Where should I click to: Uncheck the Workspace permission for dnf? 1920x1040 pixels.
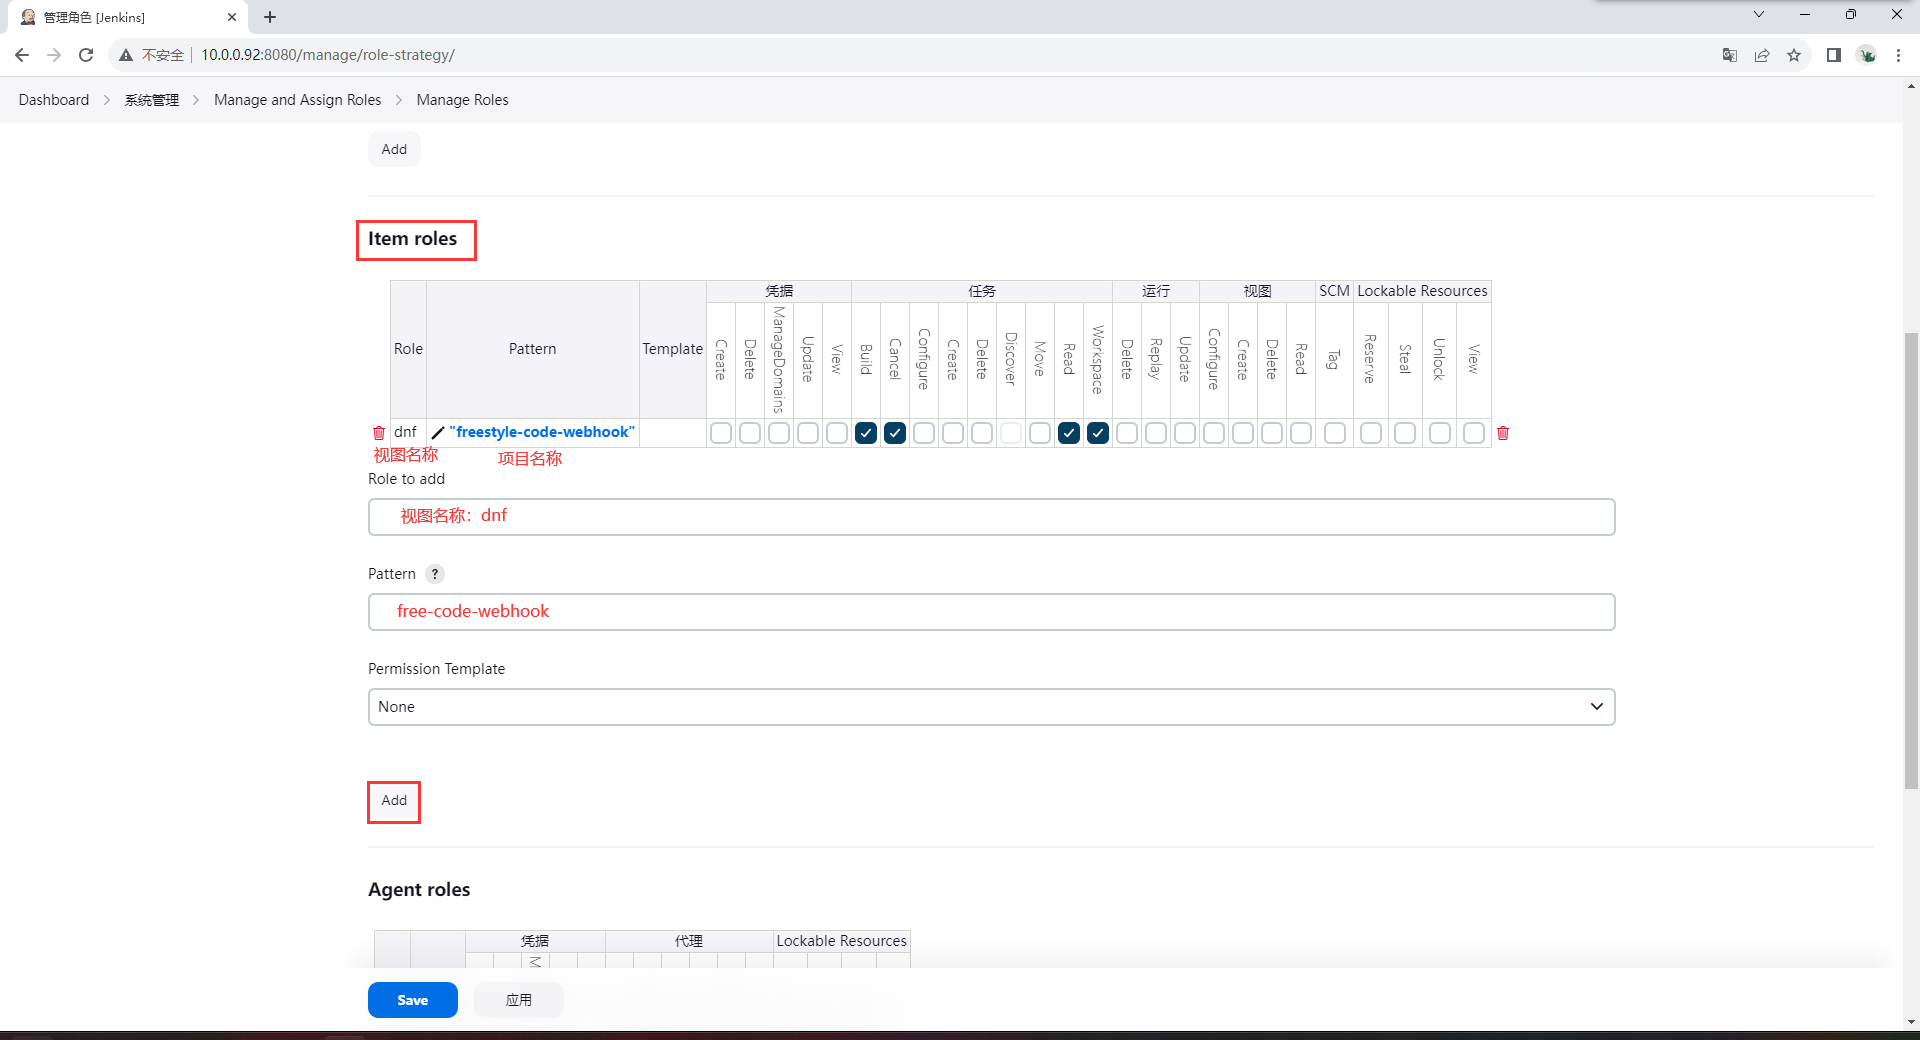1098,433
